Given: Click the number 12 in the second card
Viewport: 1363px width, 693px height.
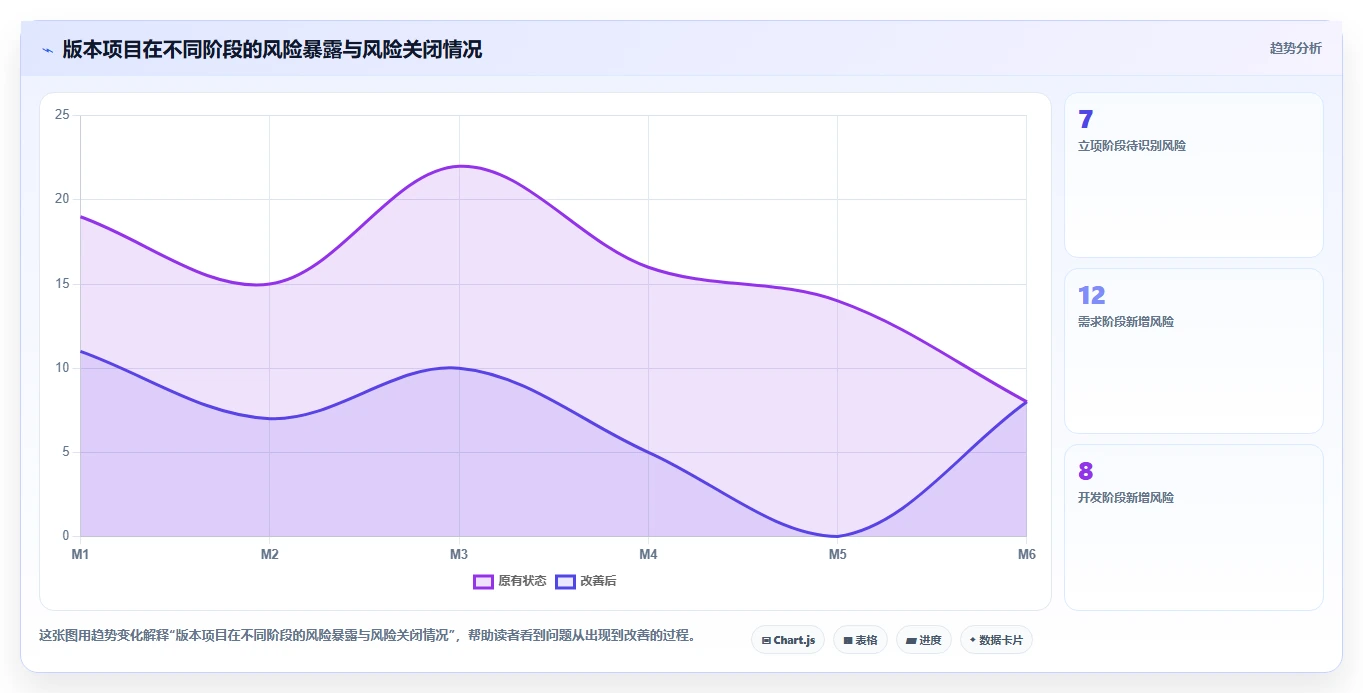Looking at the screenshot, I should coord(1091,295).
